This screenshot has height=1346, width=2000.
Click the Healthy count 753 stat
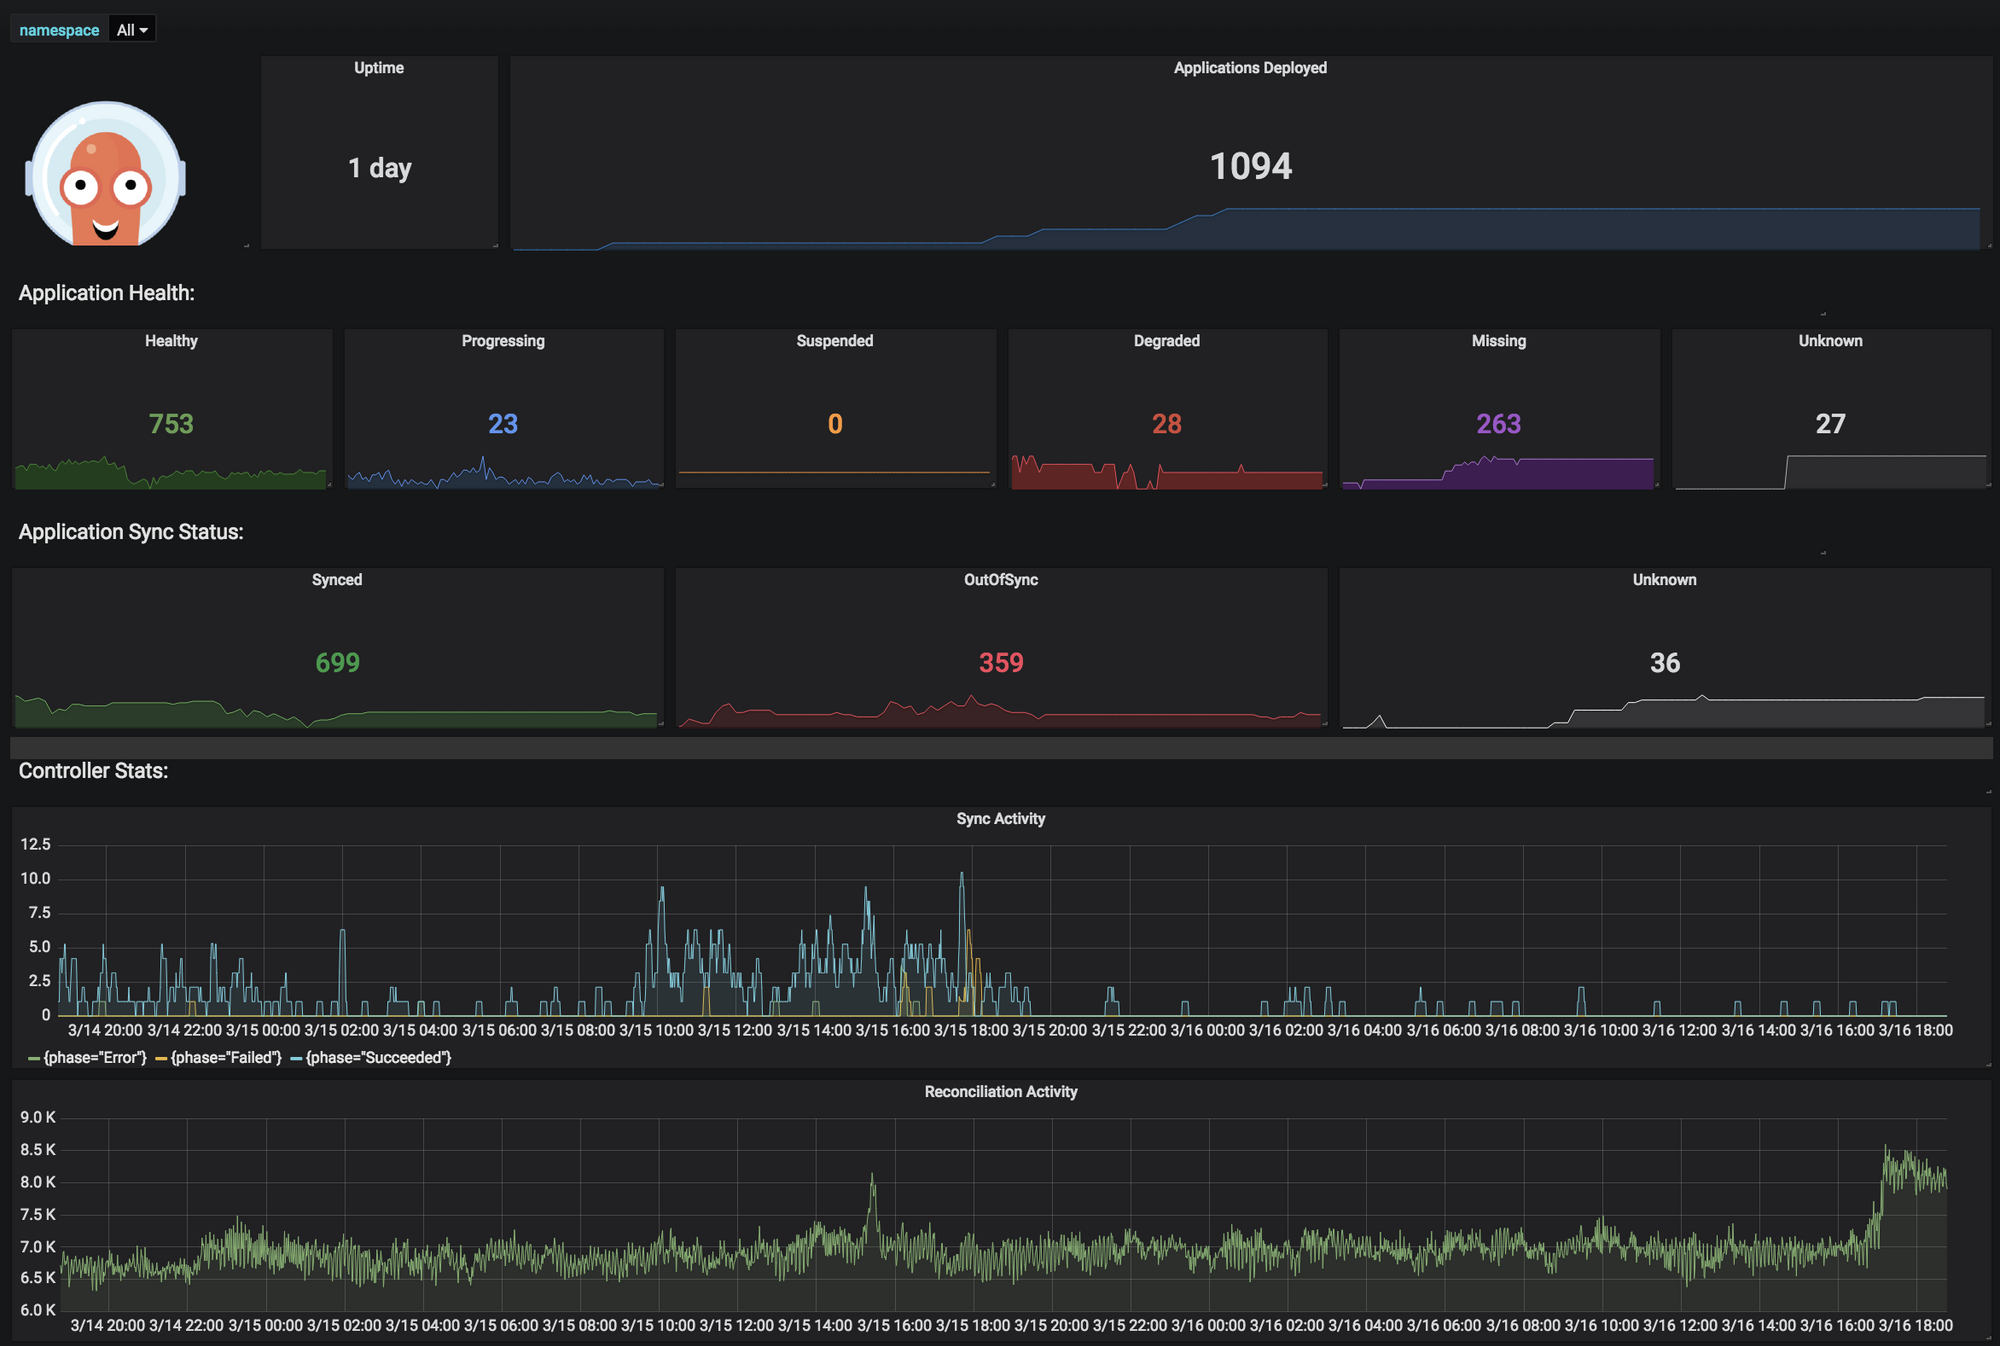(x=171, y=424)
